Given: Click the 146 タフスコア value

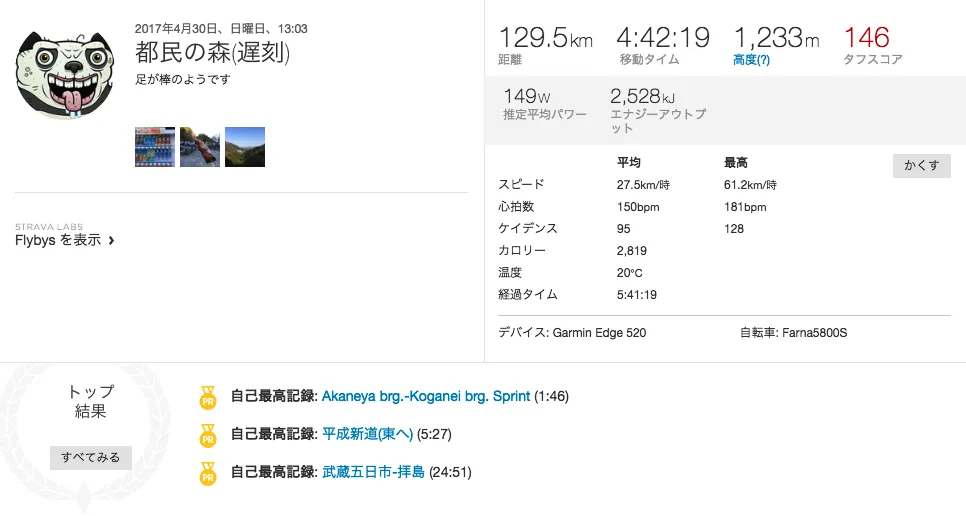Looking at the screenshot, I should [x=866, y=39].
